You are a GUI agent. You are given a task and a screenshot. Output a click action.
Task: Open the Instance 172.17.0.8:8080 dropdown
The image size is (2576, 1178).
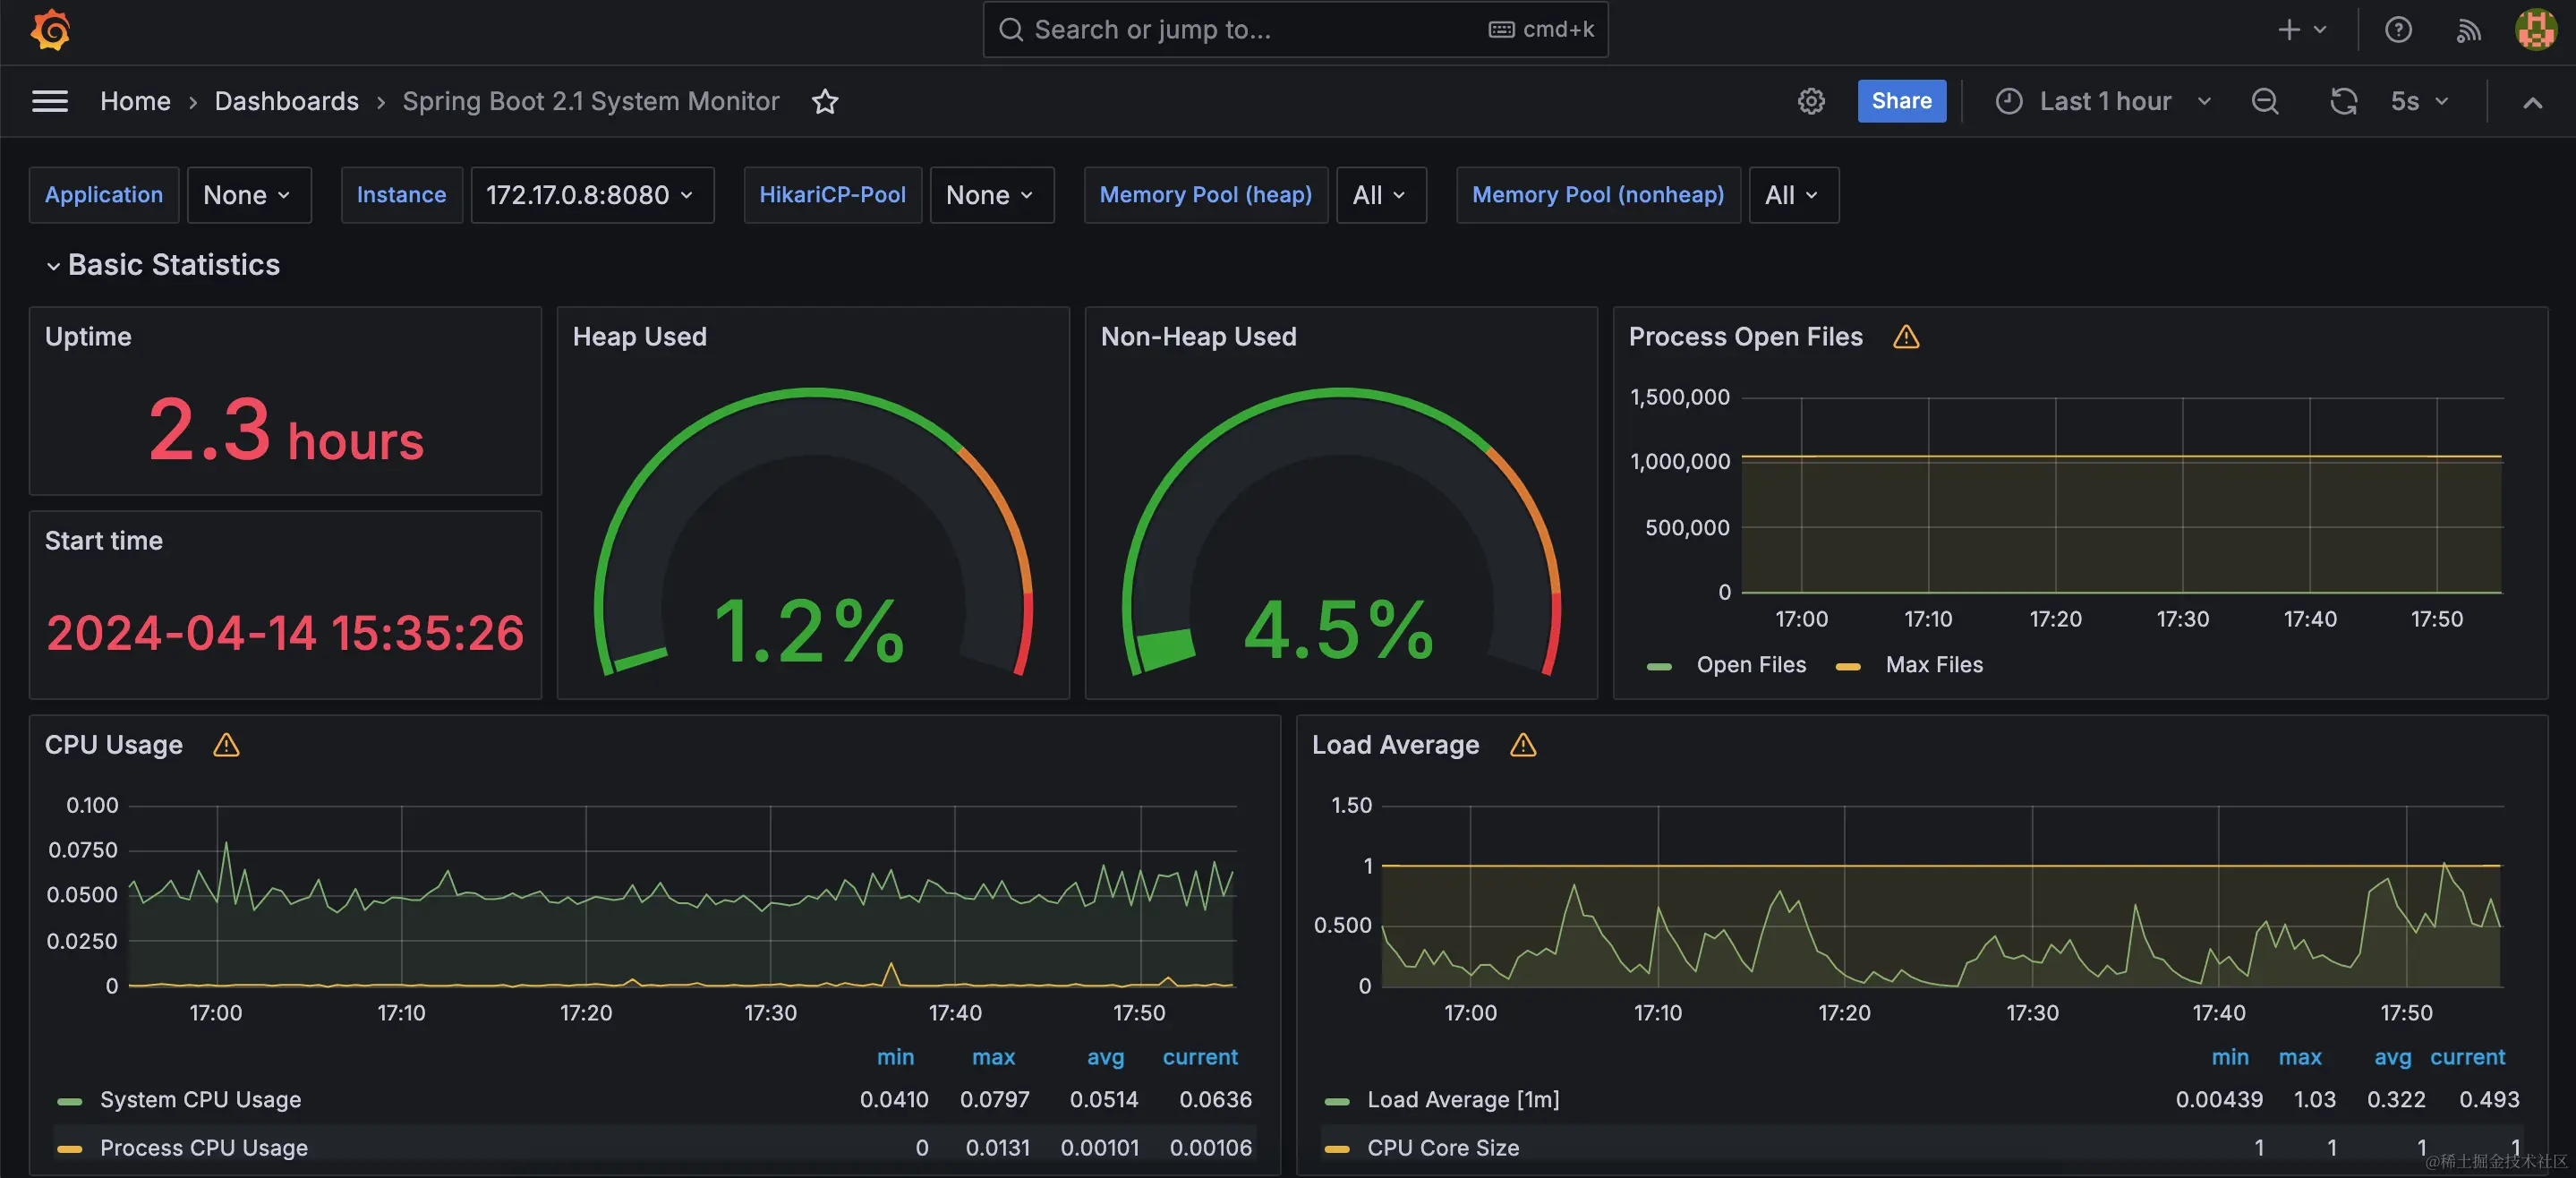click(591, 195)
